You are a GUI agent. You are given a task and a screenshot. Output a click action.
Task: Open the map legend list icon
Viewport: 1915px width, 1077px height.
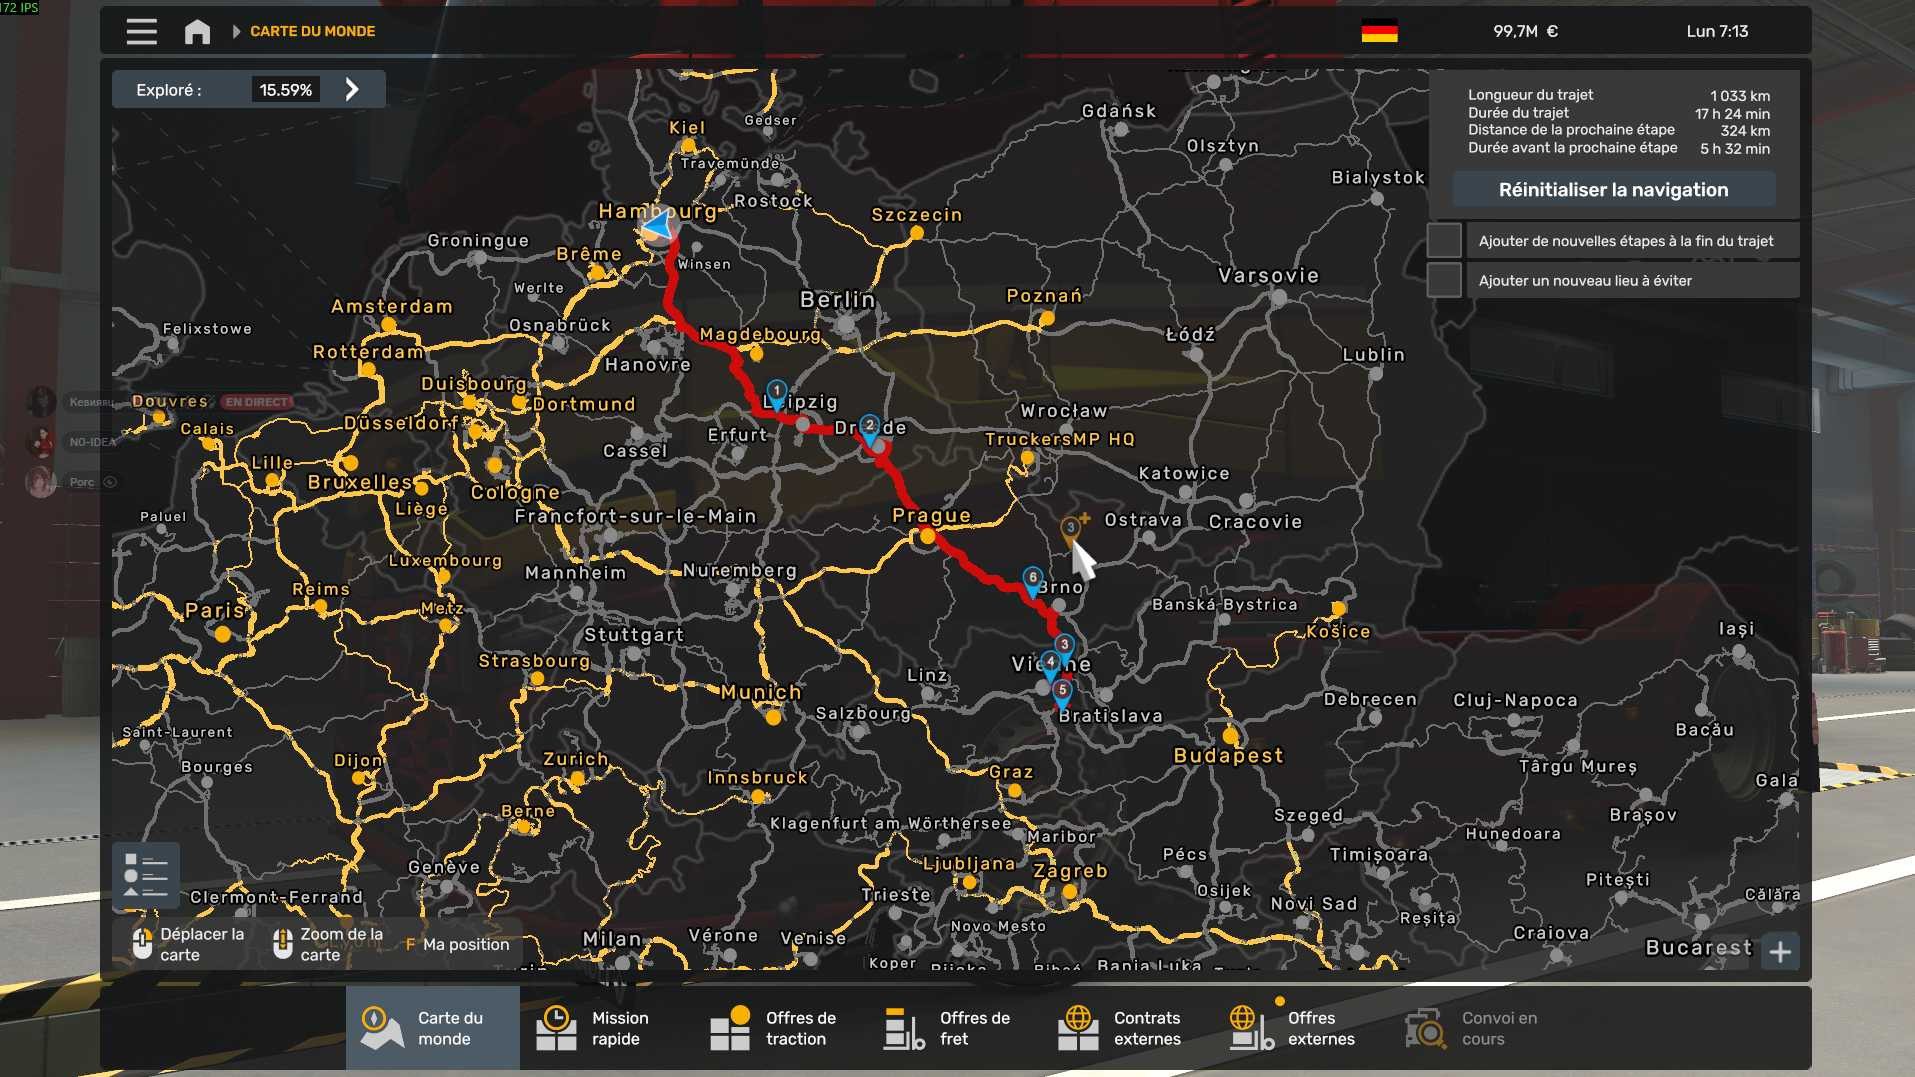click(x=146, y=875)
